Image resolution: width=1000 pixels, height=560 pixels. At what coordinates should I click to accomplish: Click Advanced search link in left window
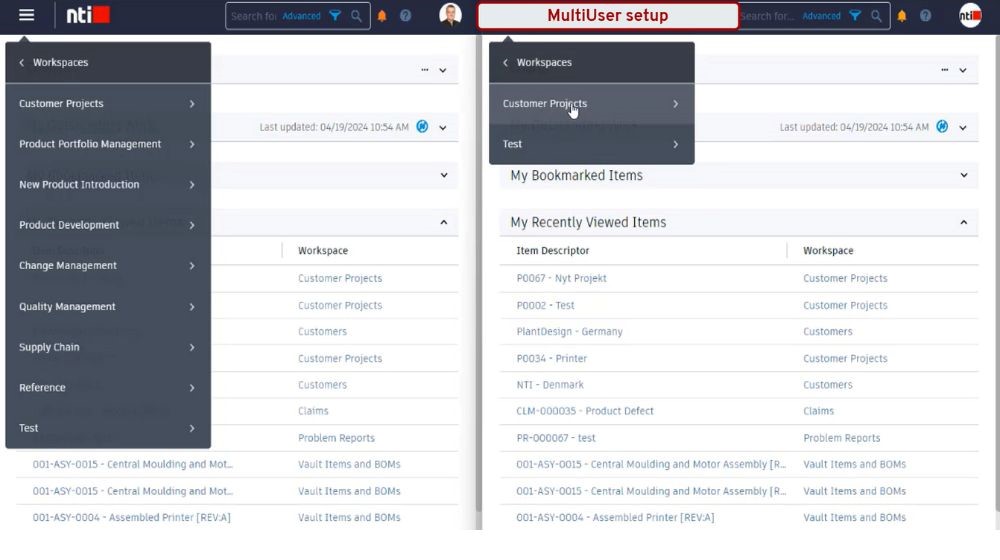pos(301,16)
